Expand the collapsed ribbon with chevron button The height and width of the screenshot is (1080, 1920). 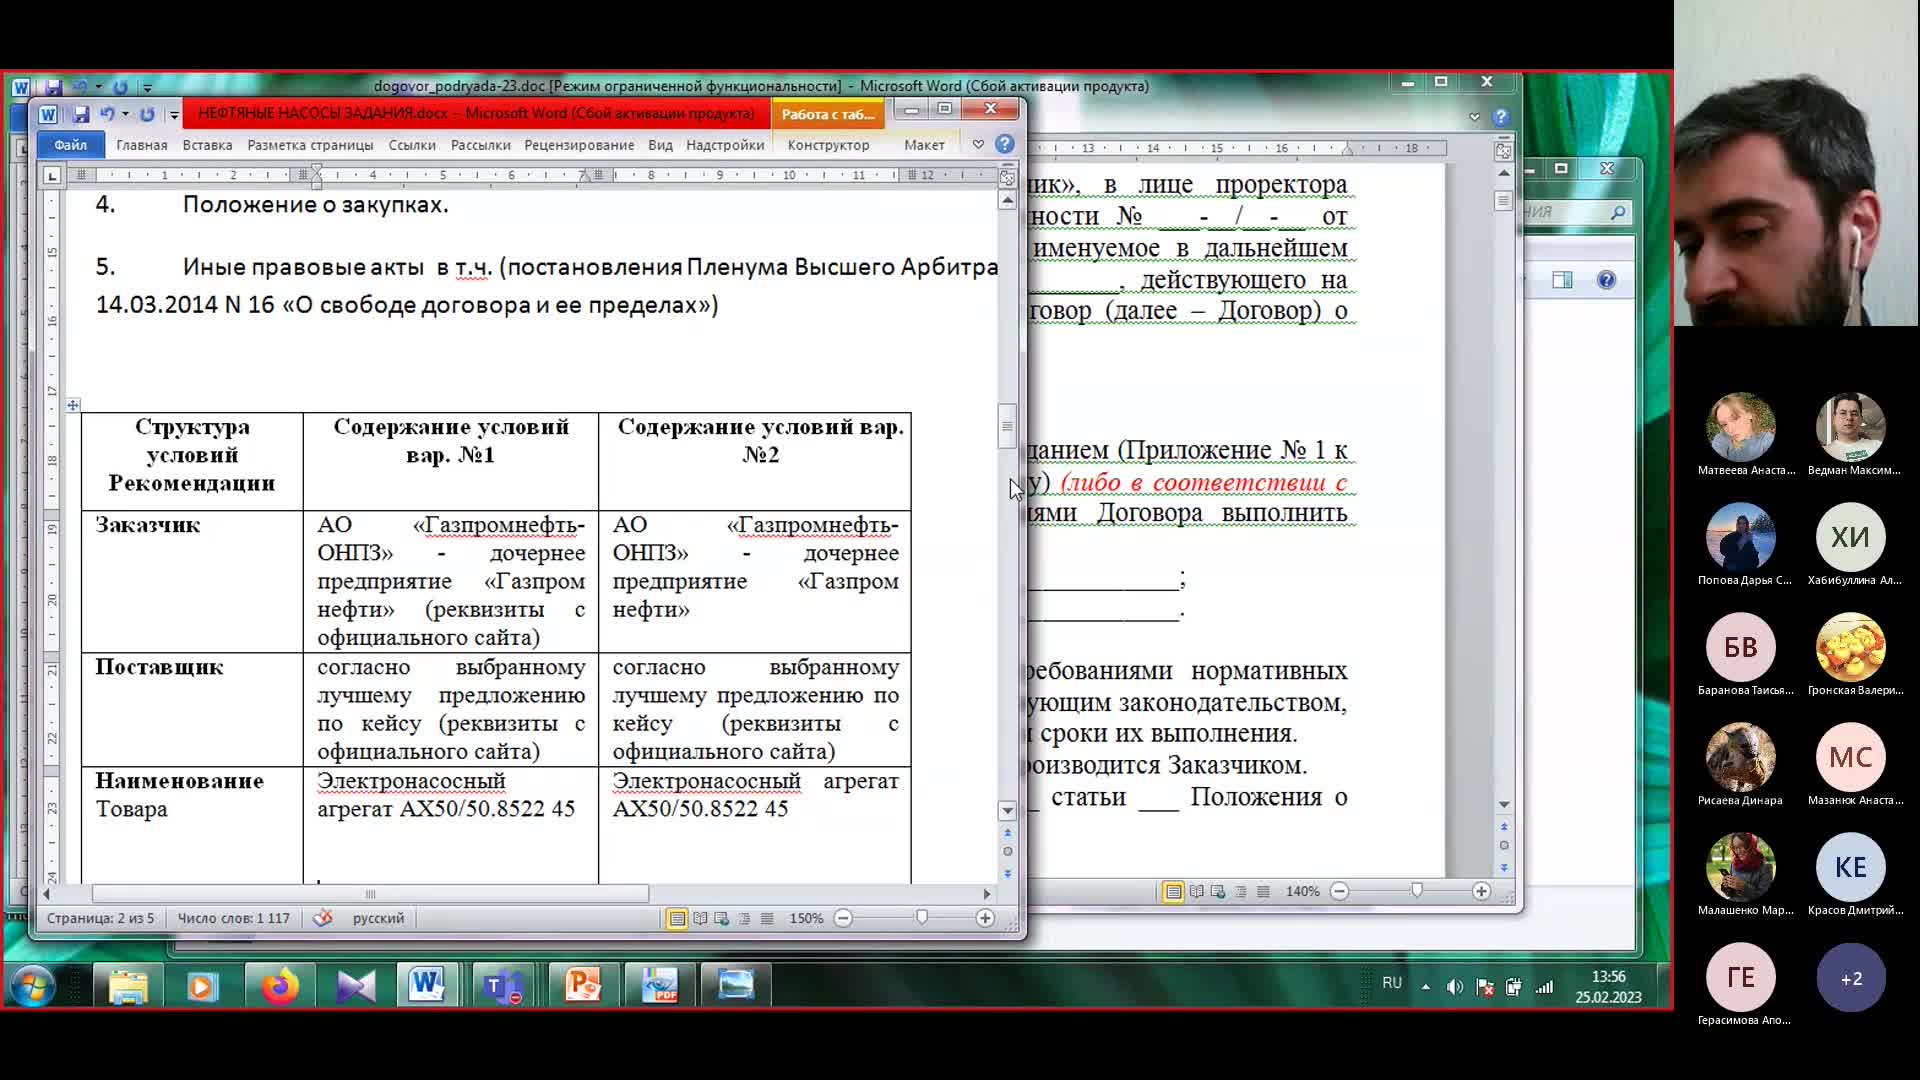click(x=978, y=145)
